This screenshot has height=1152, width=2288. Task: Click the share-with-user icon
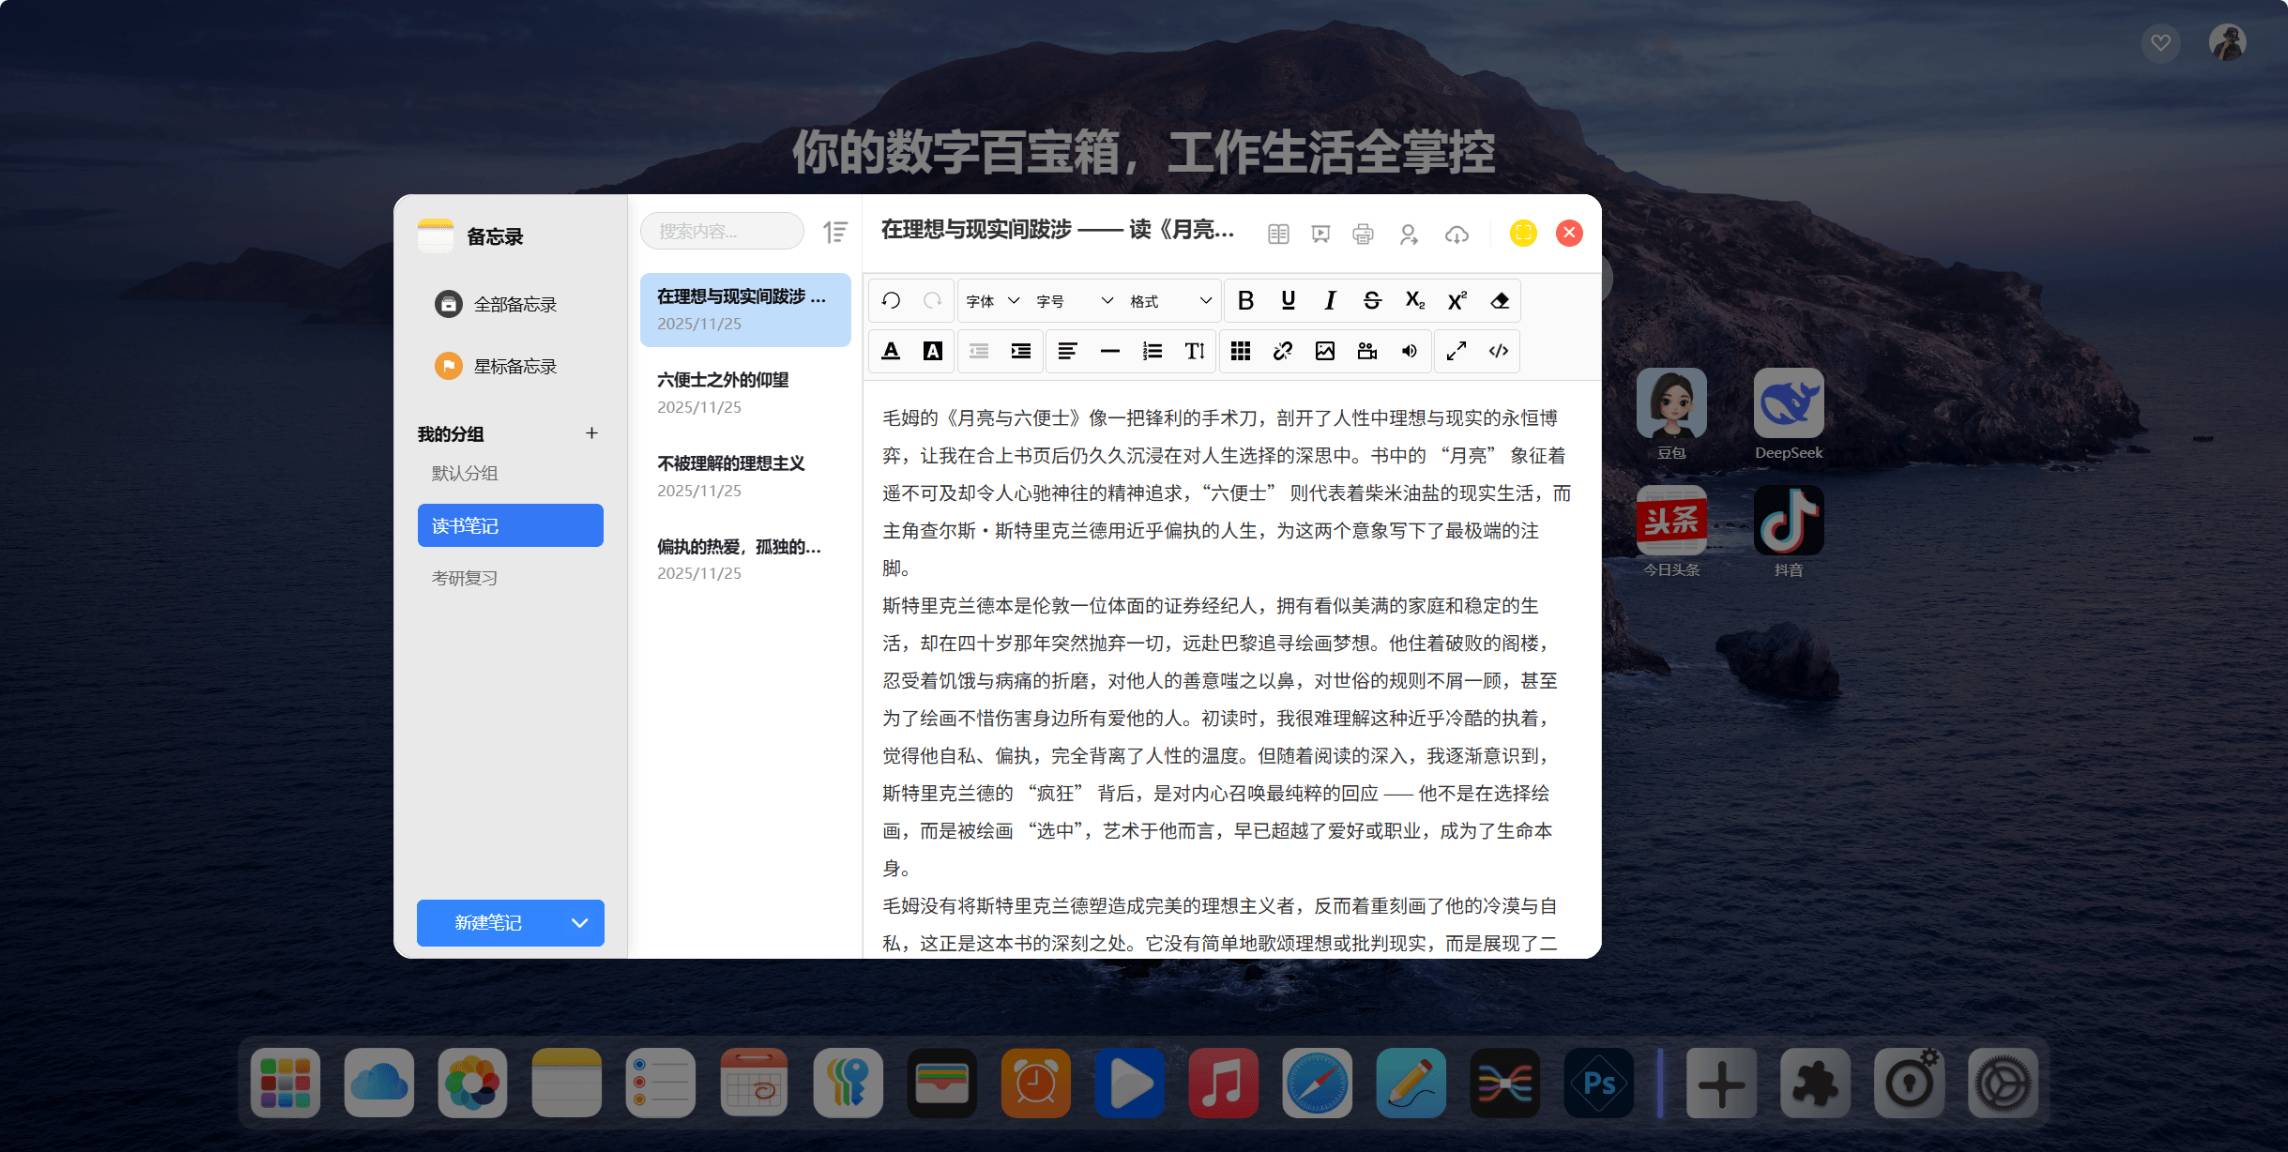[1408, 234]
